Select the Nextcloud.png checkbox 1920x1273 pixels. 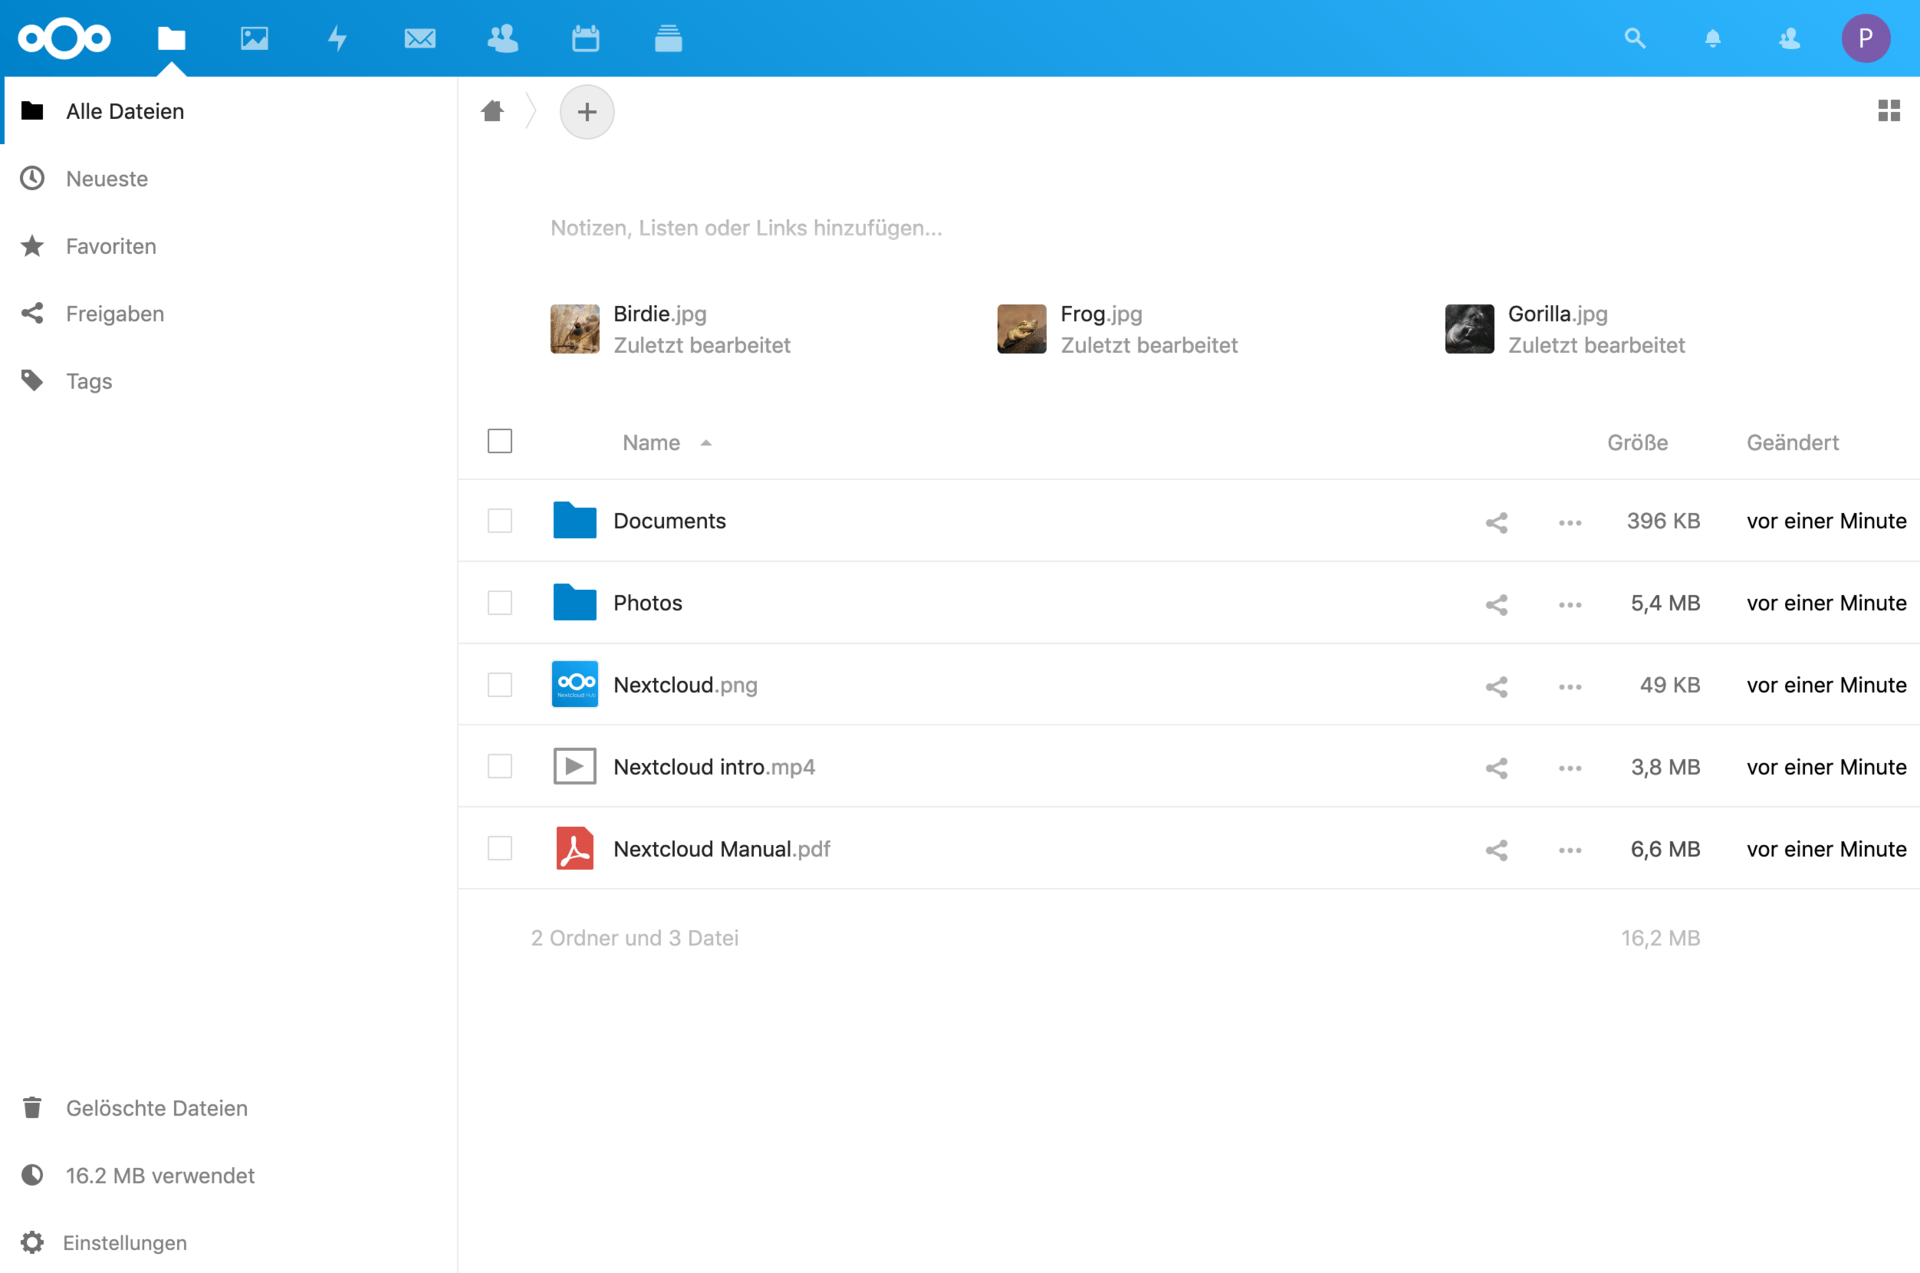[500, 685]
